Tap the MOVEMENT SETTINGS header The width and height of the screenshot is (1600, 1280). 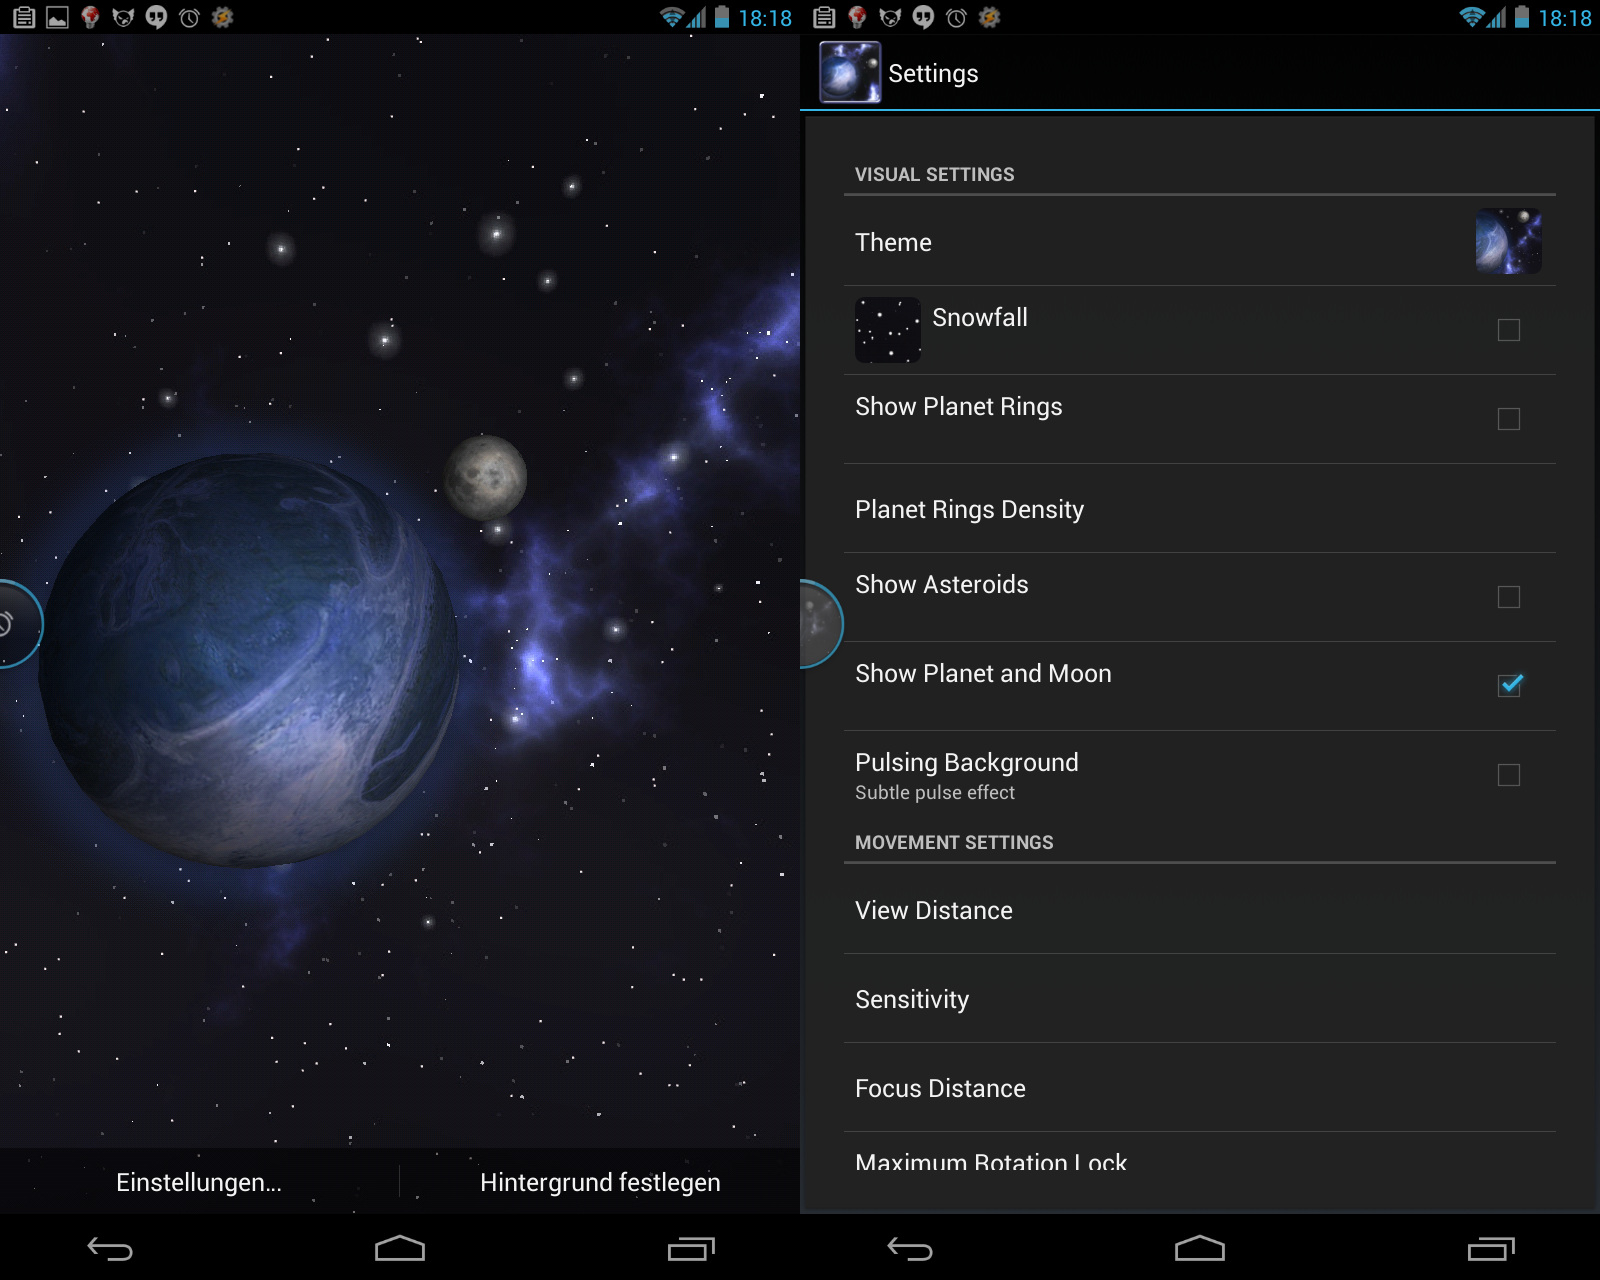954,842
